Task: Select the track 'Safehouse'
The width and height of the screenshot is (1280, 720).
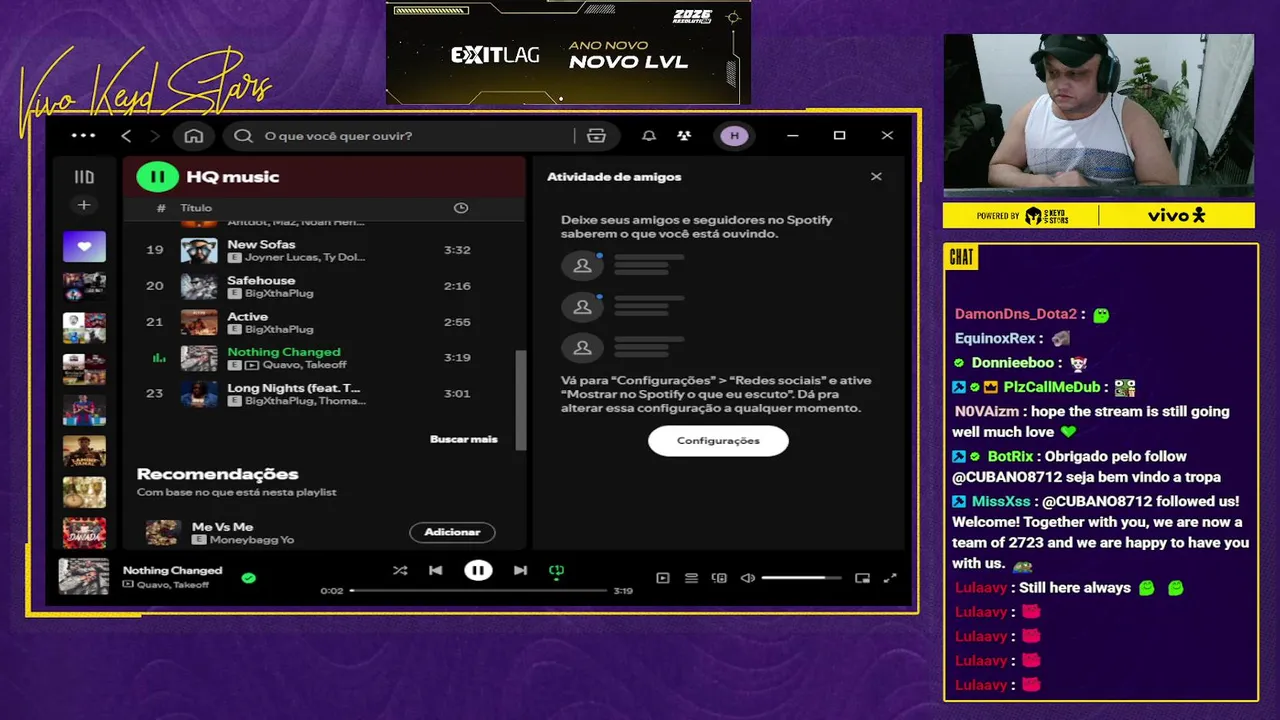Action: [324, 286]
